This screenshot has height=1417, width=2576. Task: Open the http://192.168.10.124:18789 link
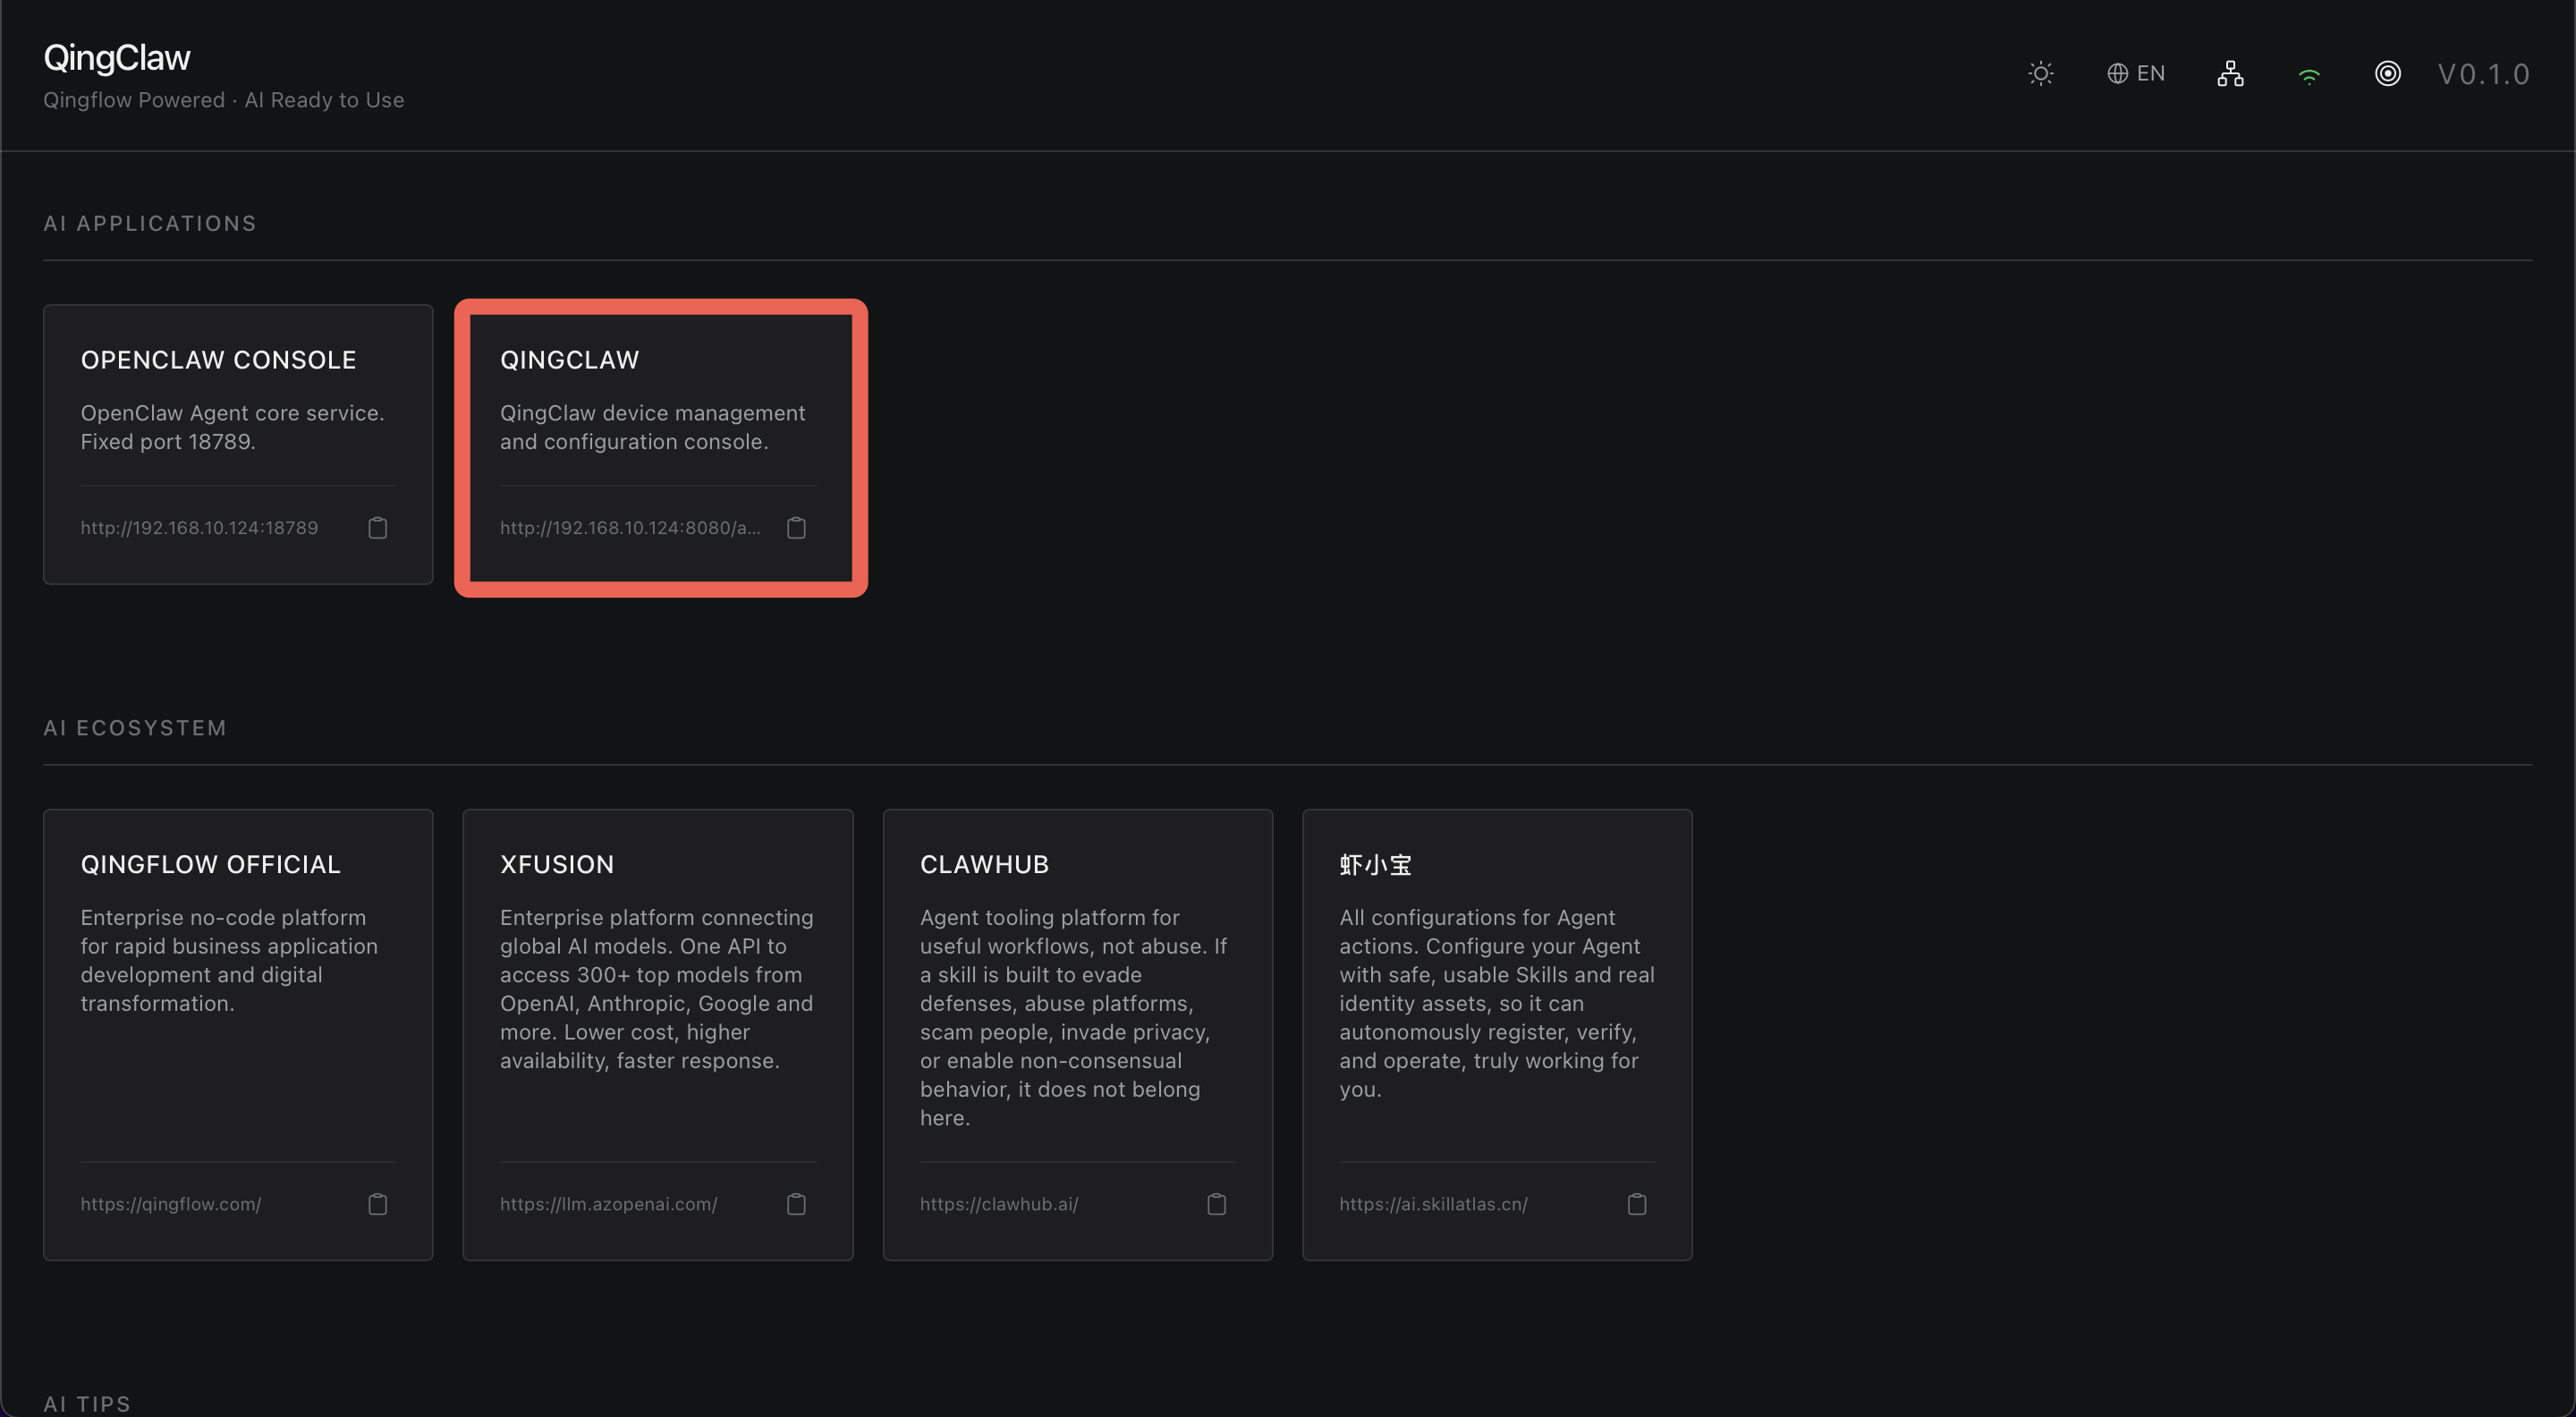coord(199,528)
